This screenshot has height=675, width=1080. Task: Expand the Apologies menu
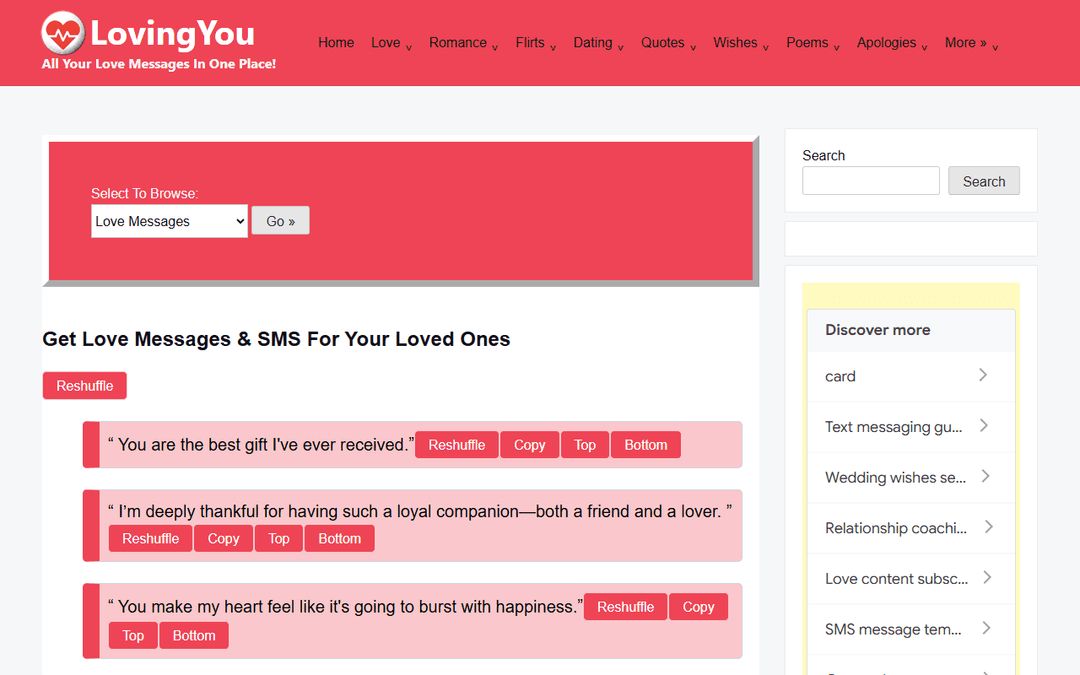tap(893, 43)
